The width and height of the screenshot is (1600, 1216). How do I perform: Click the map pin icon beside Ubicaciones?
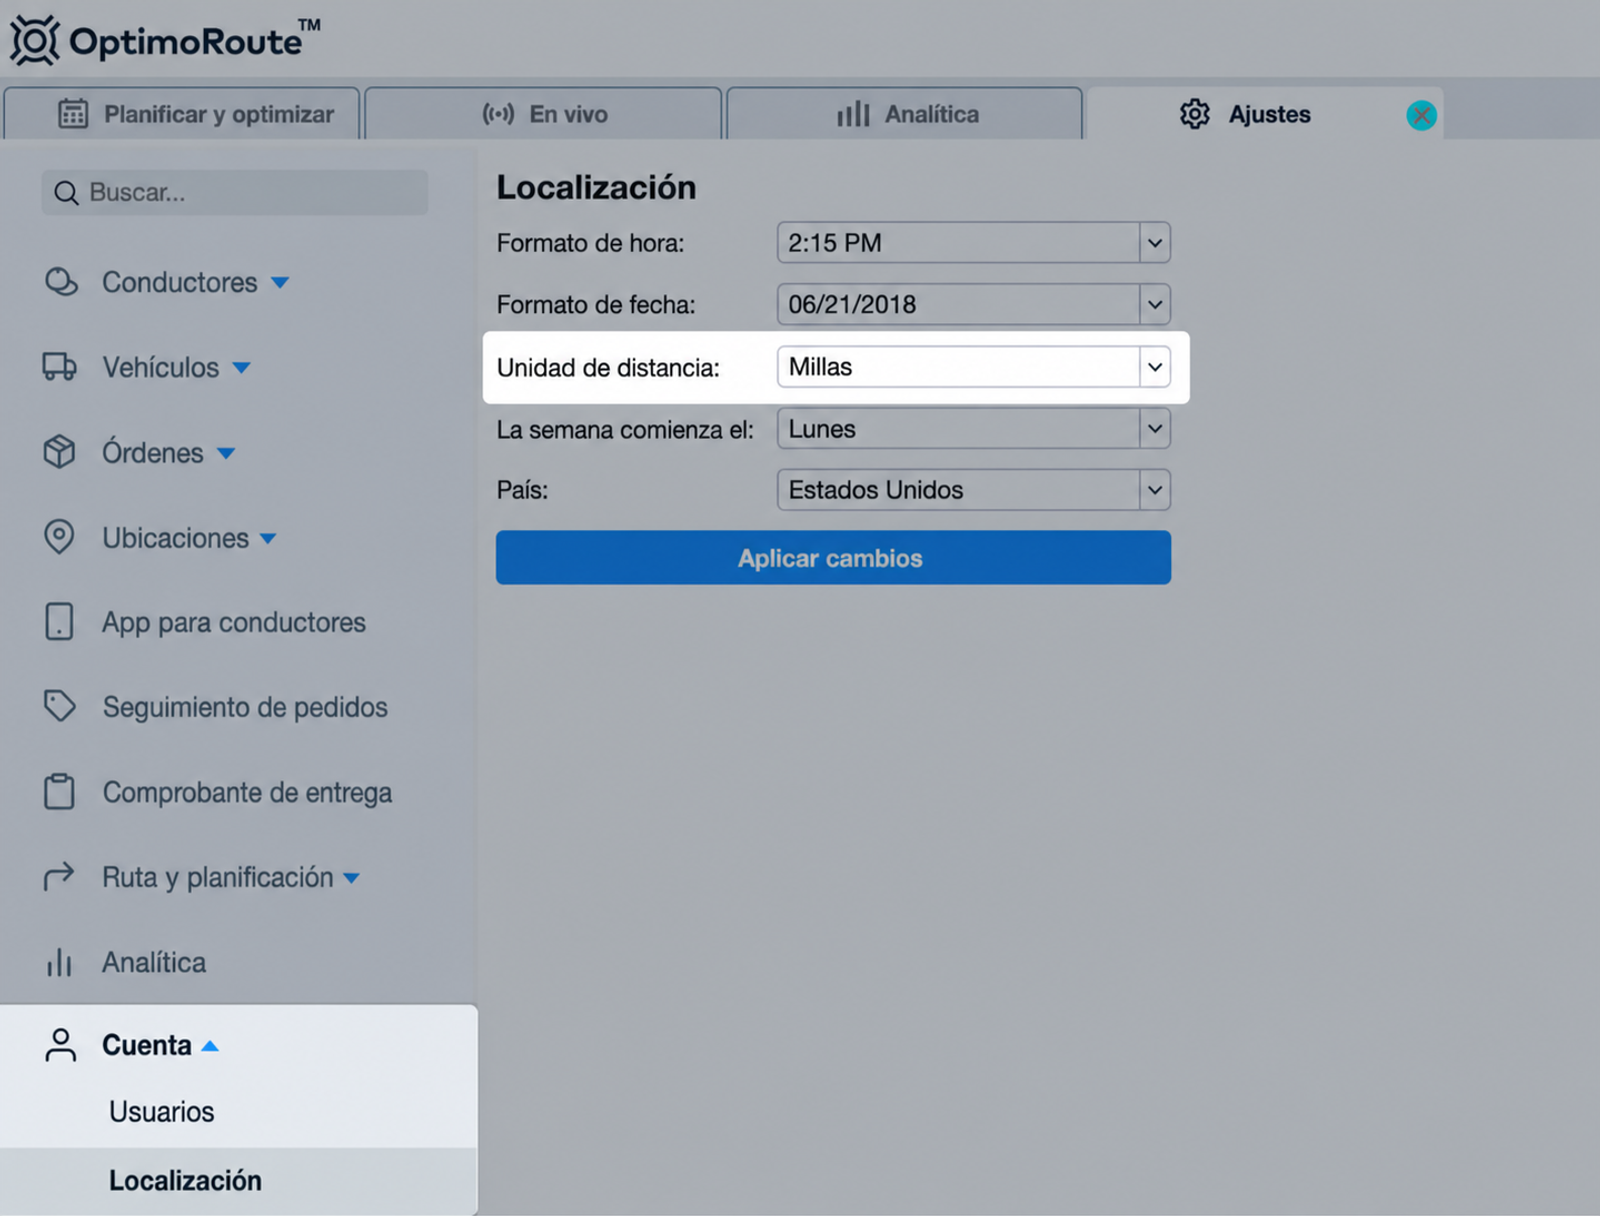(x=59, y=537)
